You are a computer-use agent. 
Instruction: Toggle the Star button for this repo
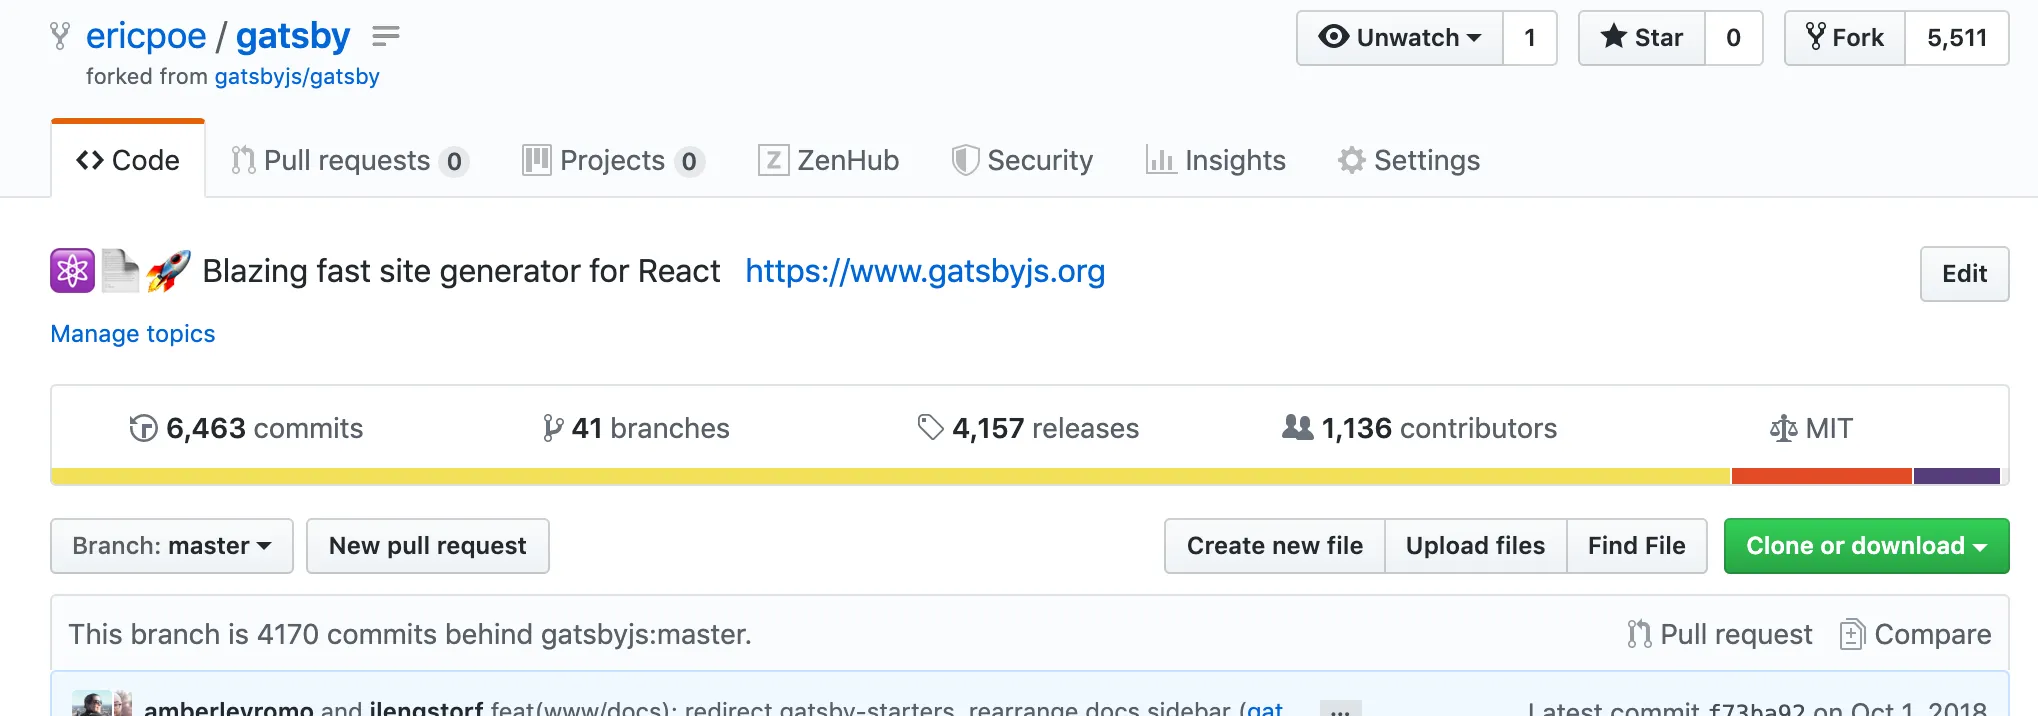1642,38
